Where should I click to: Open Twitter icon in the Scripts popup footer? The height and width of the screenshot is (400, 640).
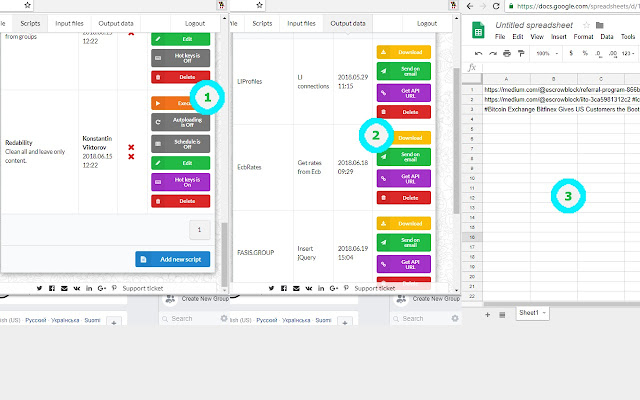[39, 288]
